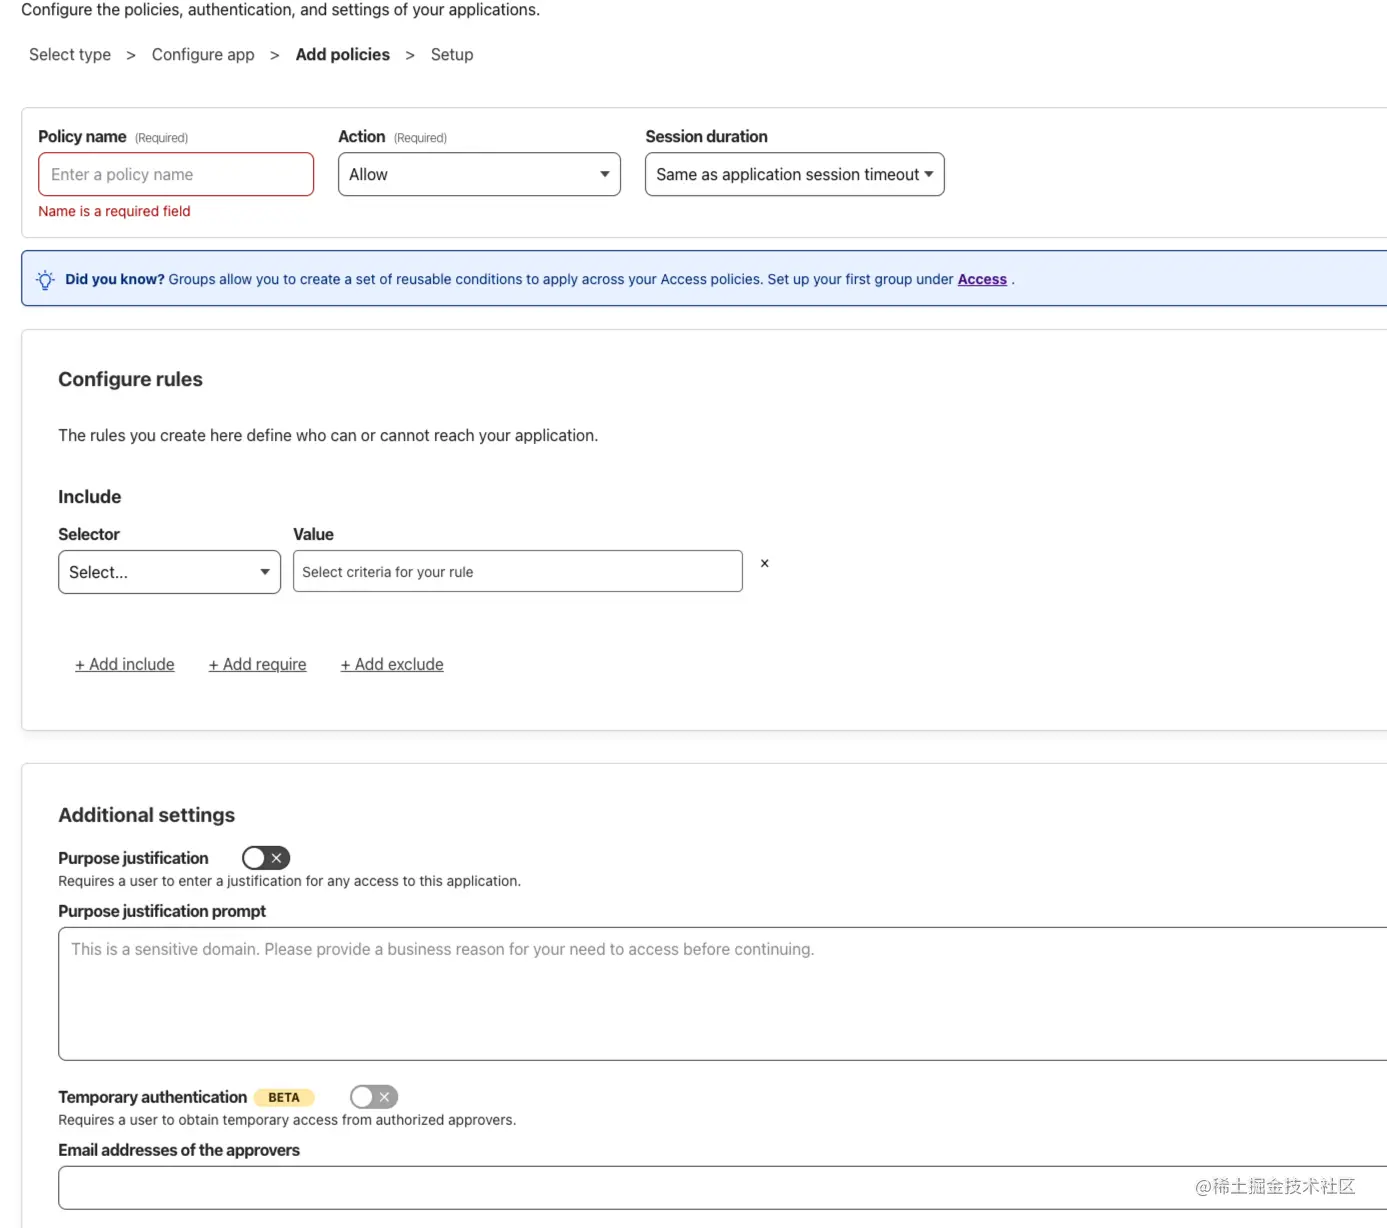Go to the Select type step
This screenshot has height=1228, width=1387.
[70, 55]
